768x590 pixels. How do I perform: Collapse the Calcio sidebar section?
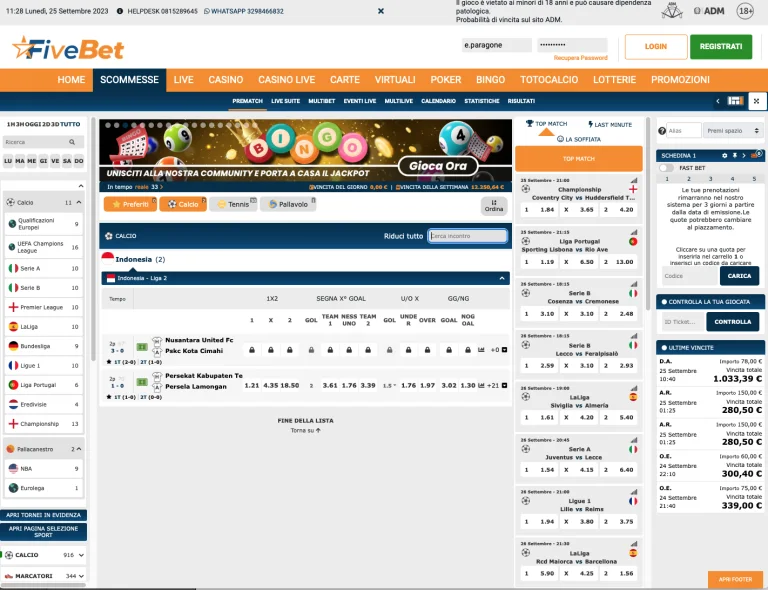(79, 202)
